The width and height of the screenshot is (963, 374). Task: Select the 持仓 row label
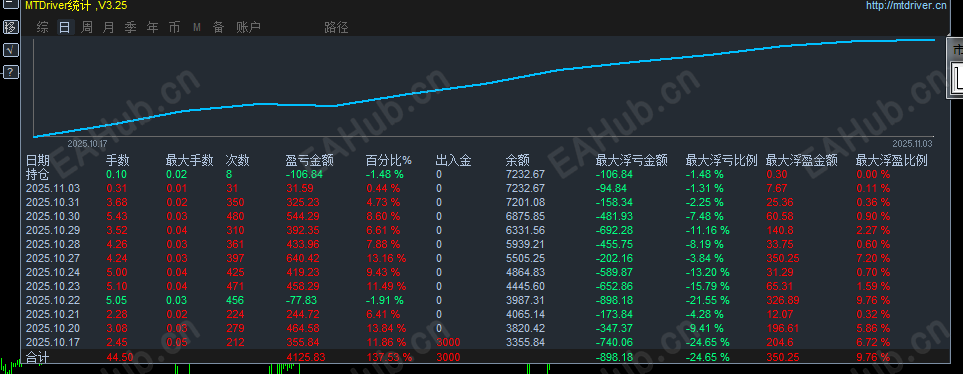click(x=37, y=174)
